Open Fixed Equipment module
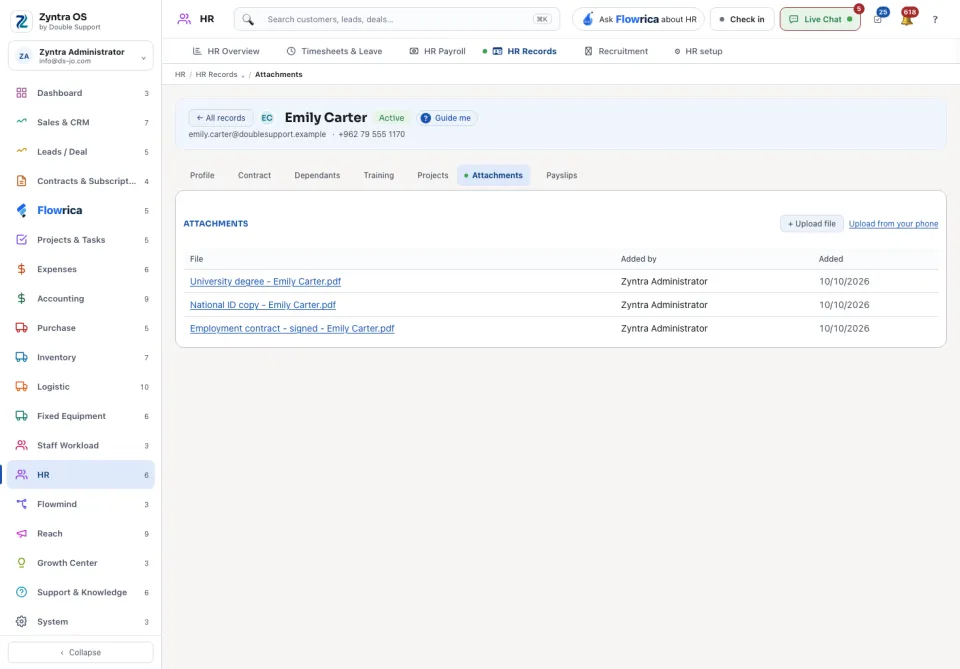 pos(81,416)
